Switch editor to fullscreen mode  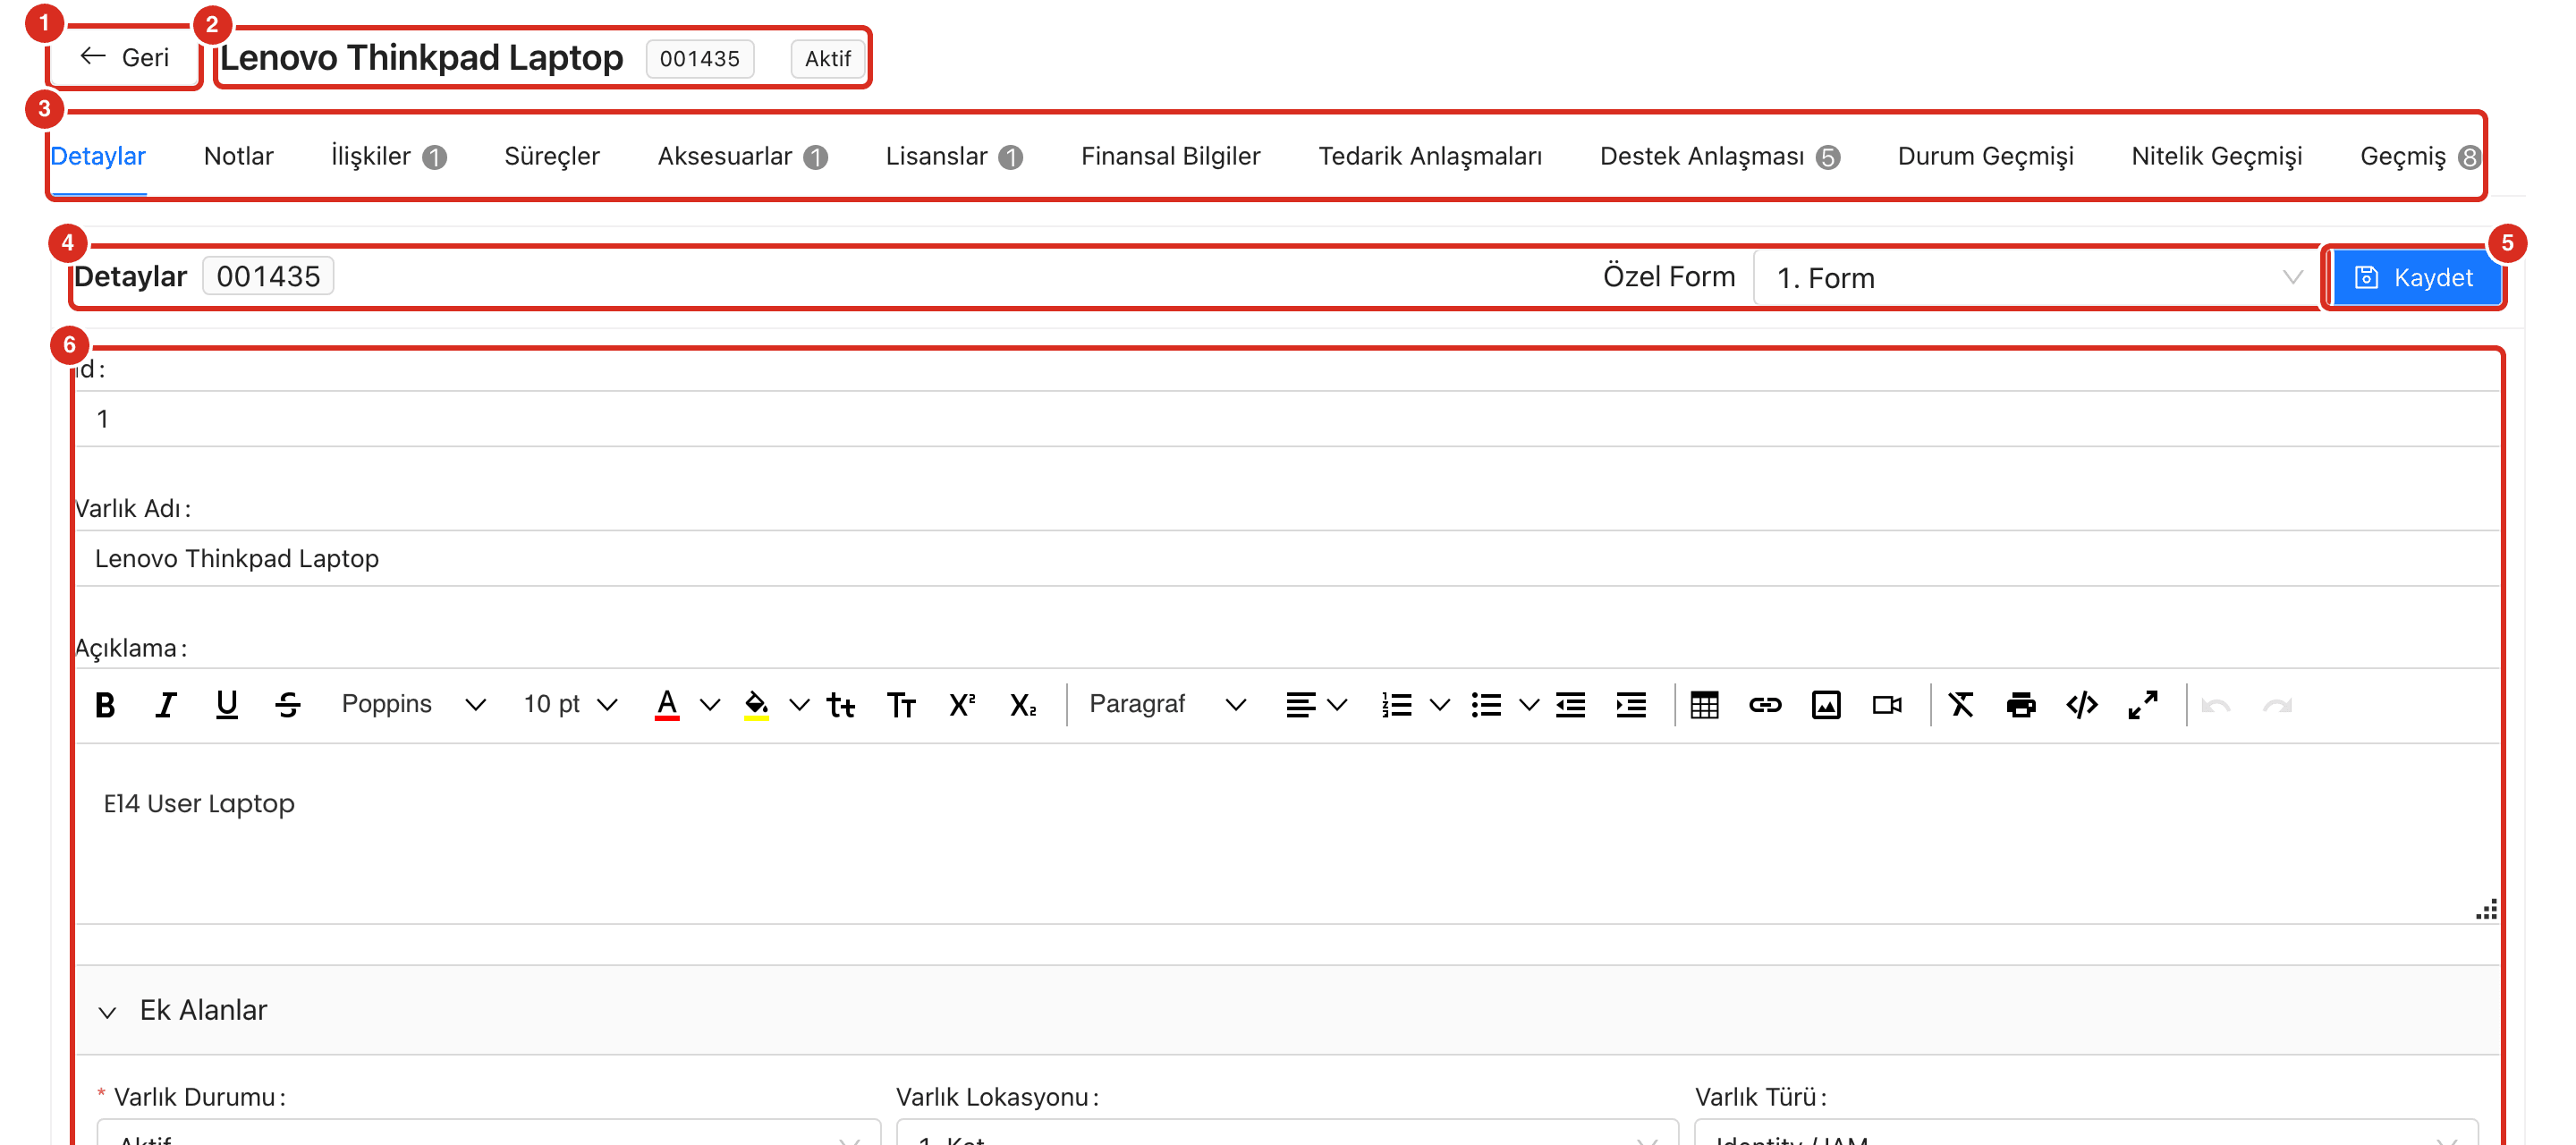click(x=2143, y=705)
